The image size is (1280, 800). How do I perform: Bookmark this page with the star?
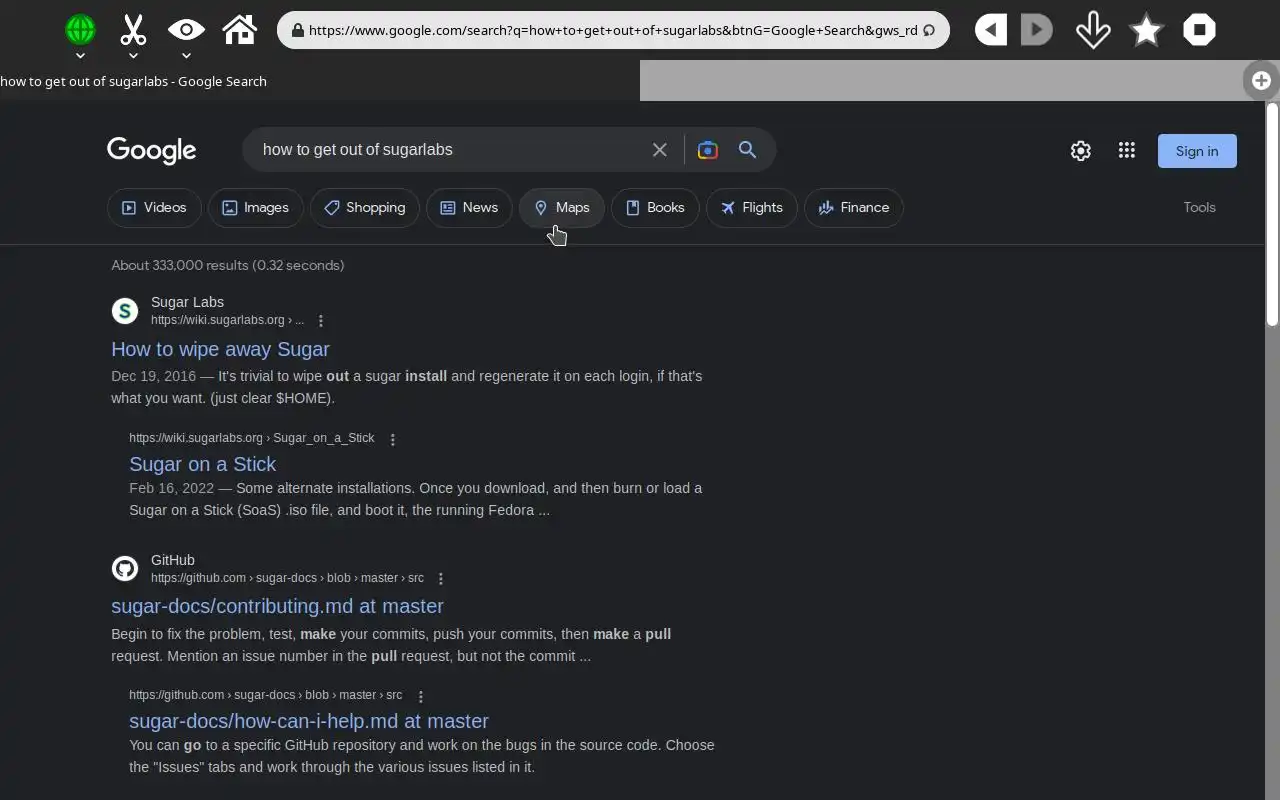[x=1146, y=30]
